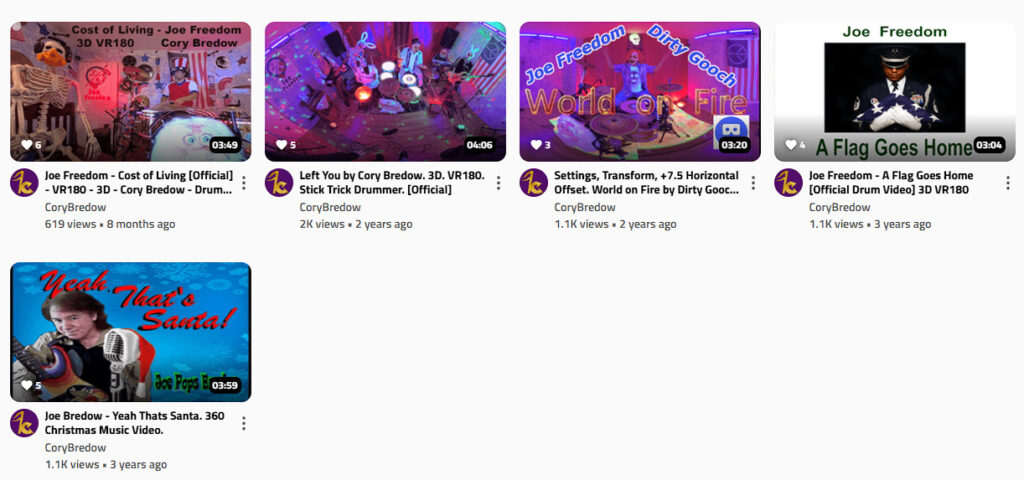Click heart icon on Yeah That's Santa thumbnail
Image resolution: width=1024 pixels, height=480 pixels.
(x=27, y=385)
